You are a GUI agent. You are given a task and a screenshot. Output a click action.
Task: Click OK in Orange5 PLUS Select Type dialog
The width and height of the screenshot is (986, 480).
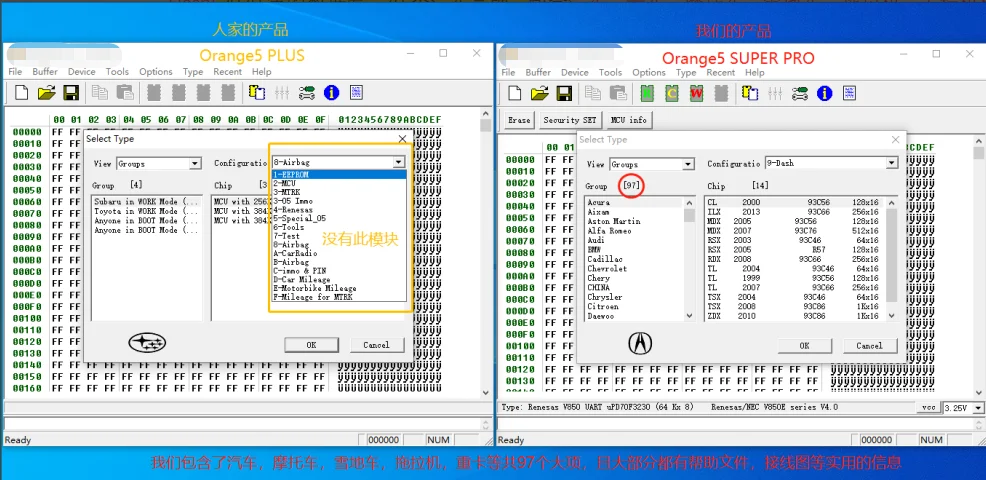(x=311, y=345)
